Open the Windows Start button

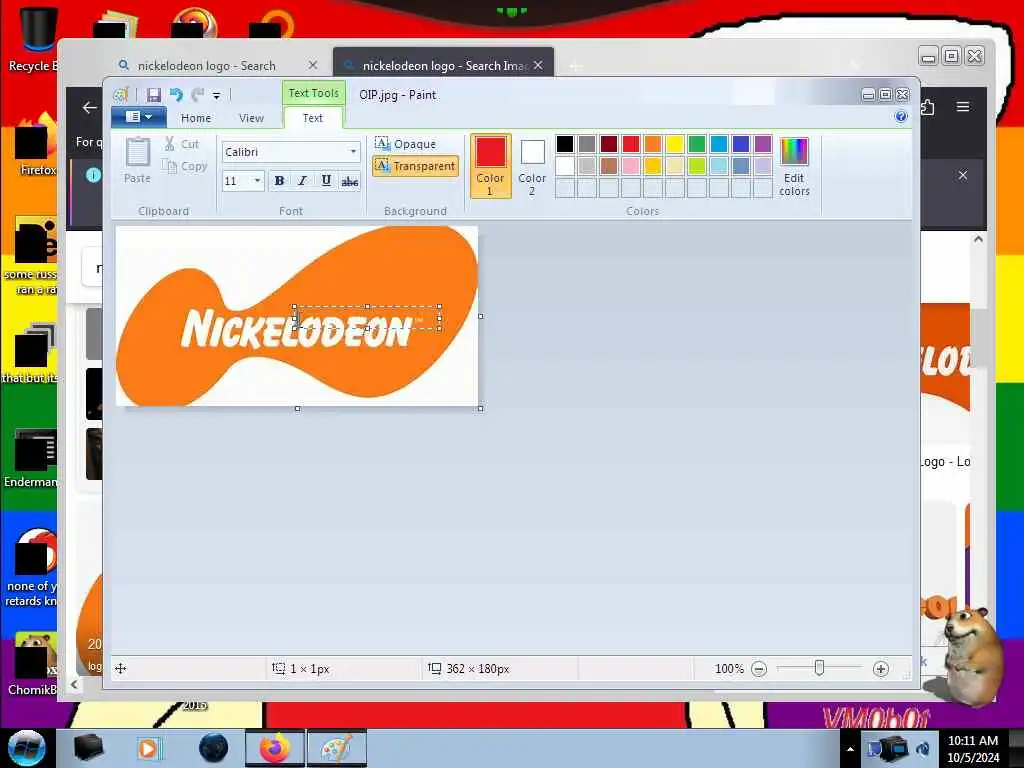[x=26, y=748]
